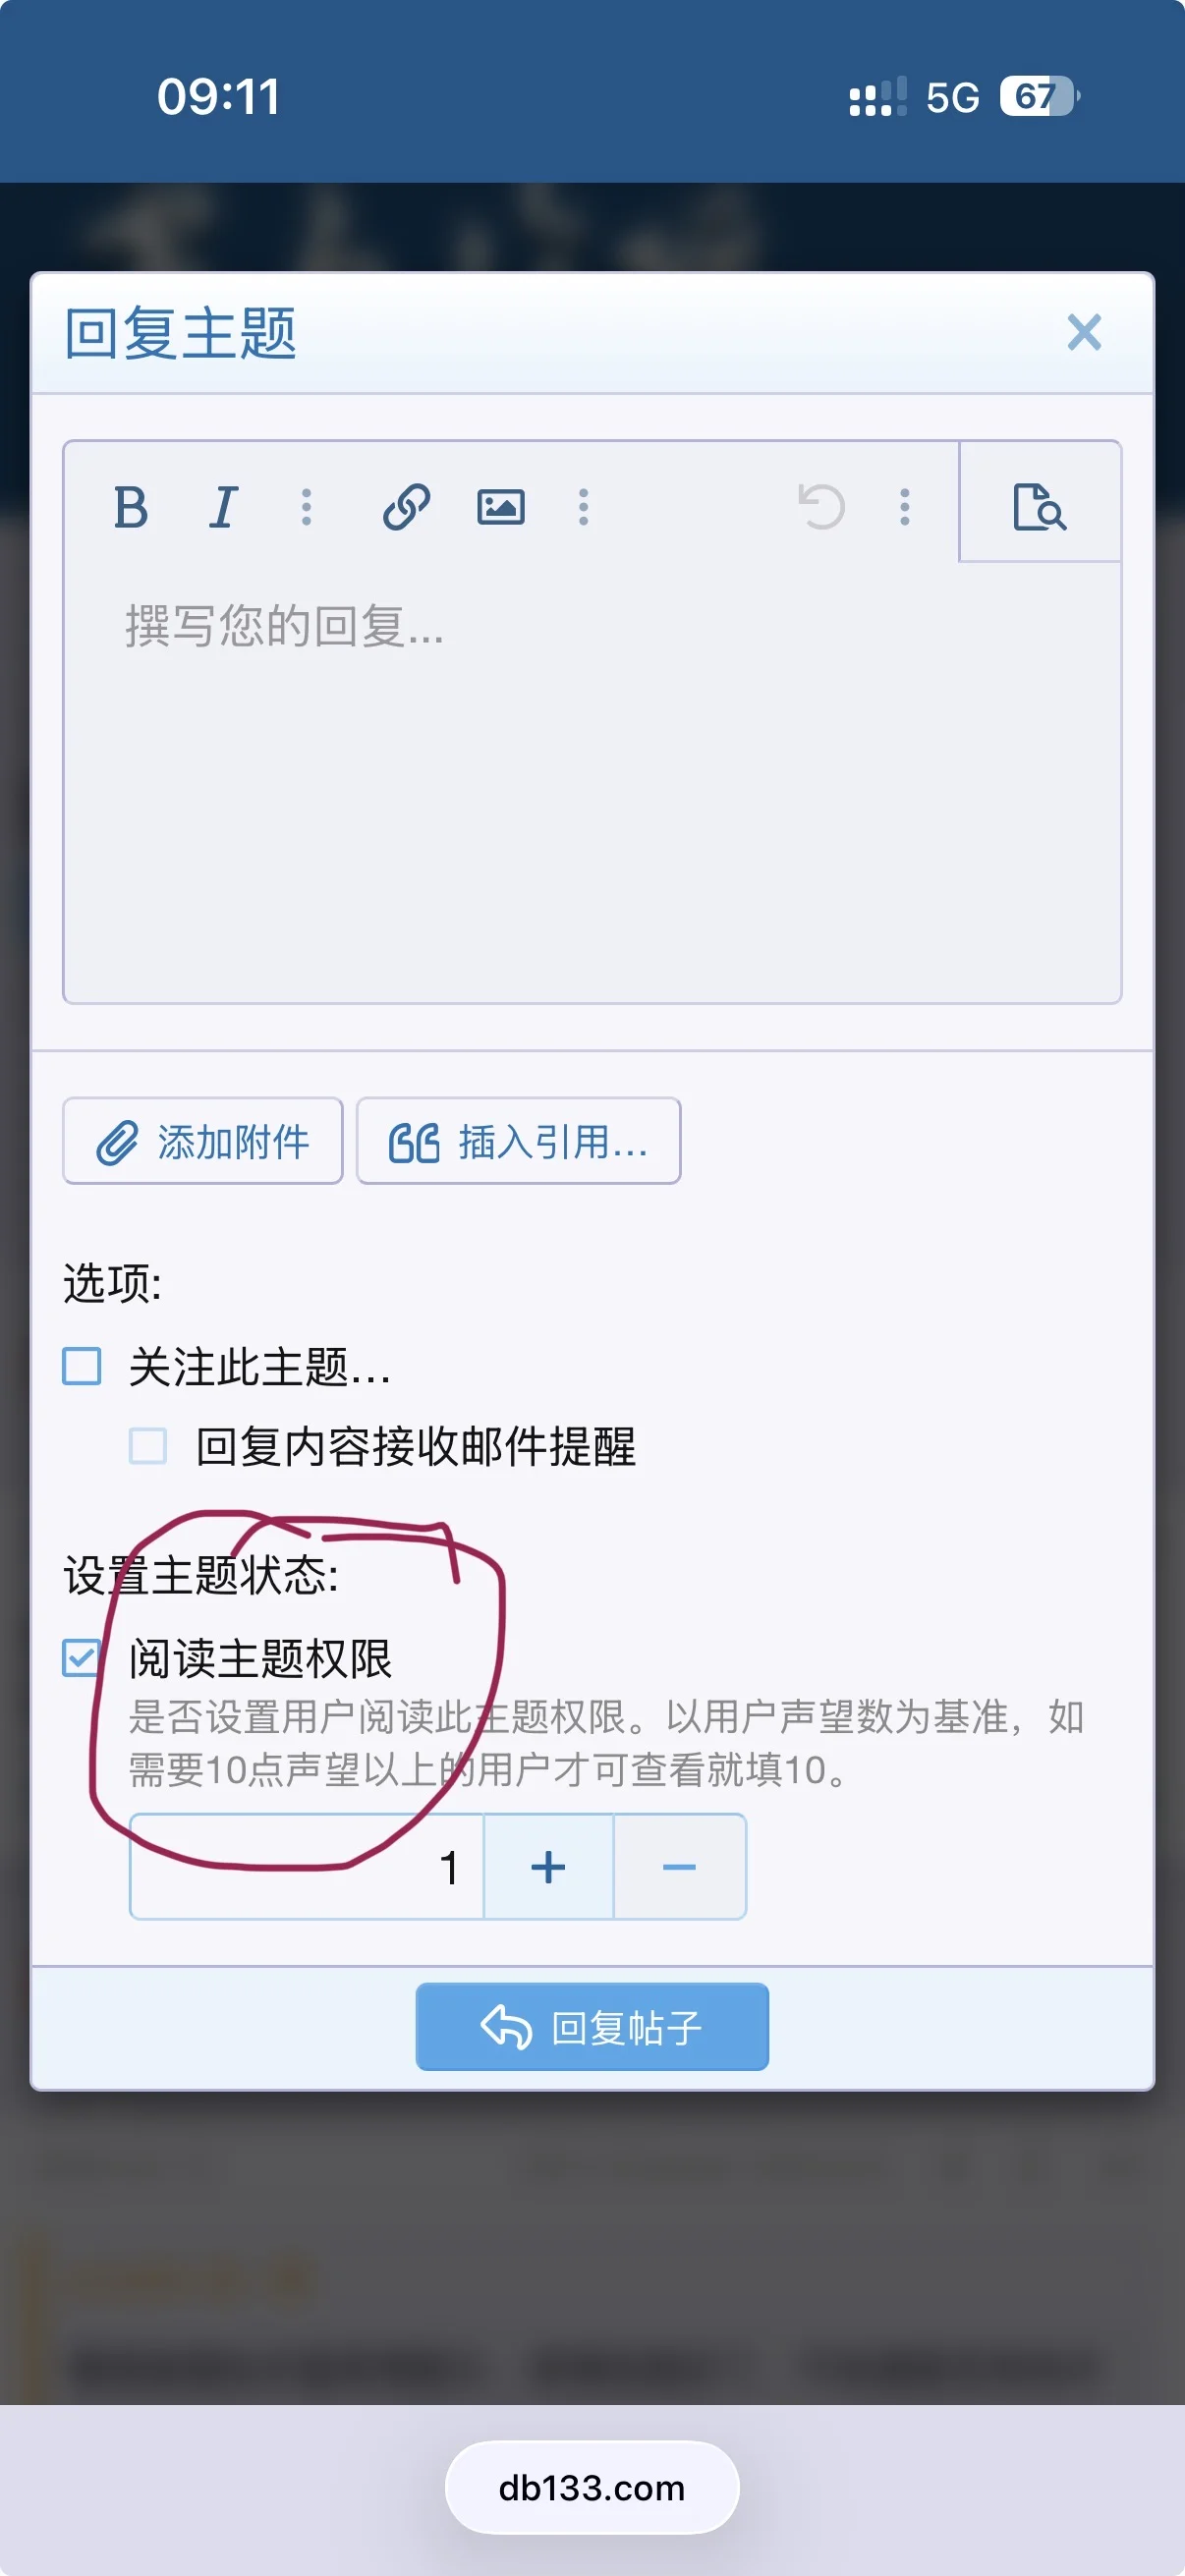Image resolution: width=1185 pixels, height=2576 pixels.
Task: Insert a hyperlink into reply
Action: [x=407, y=507]
